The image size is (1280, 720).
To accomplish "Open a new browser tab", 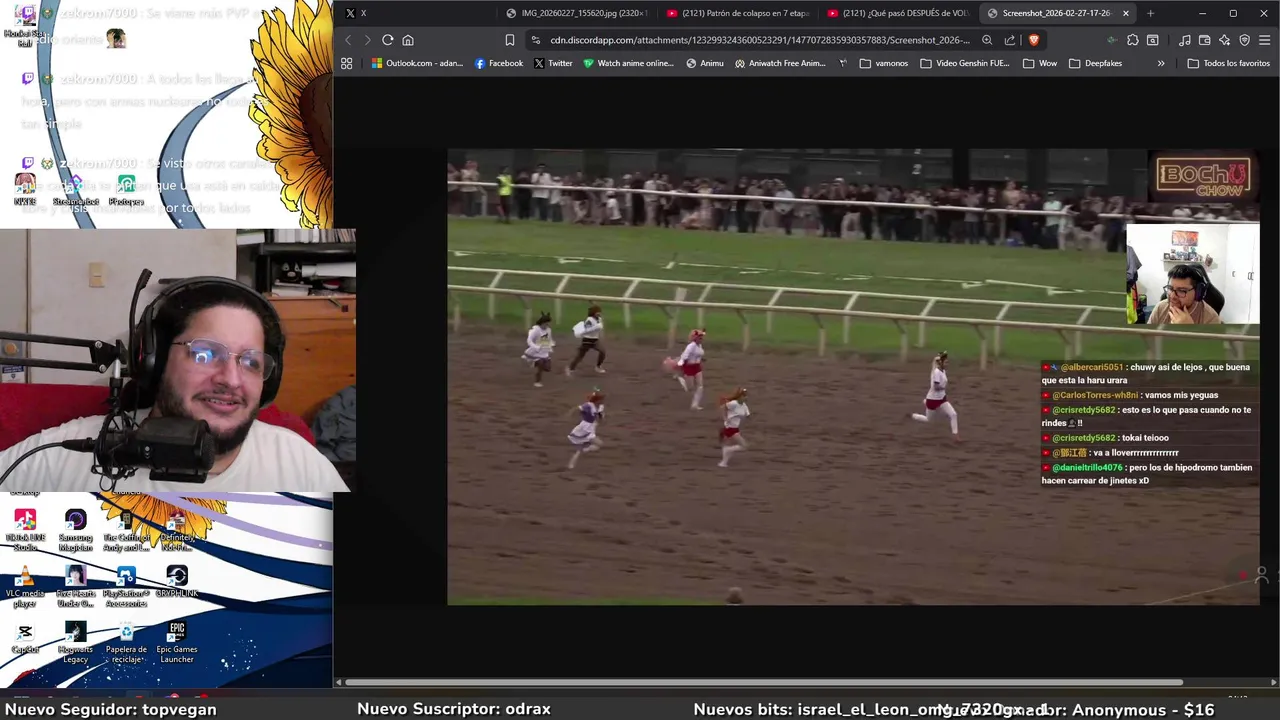I will pyautogui.click(x=1150, y=13).
